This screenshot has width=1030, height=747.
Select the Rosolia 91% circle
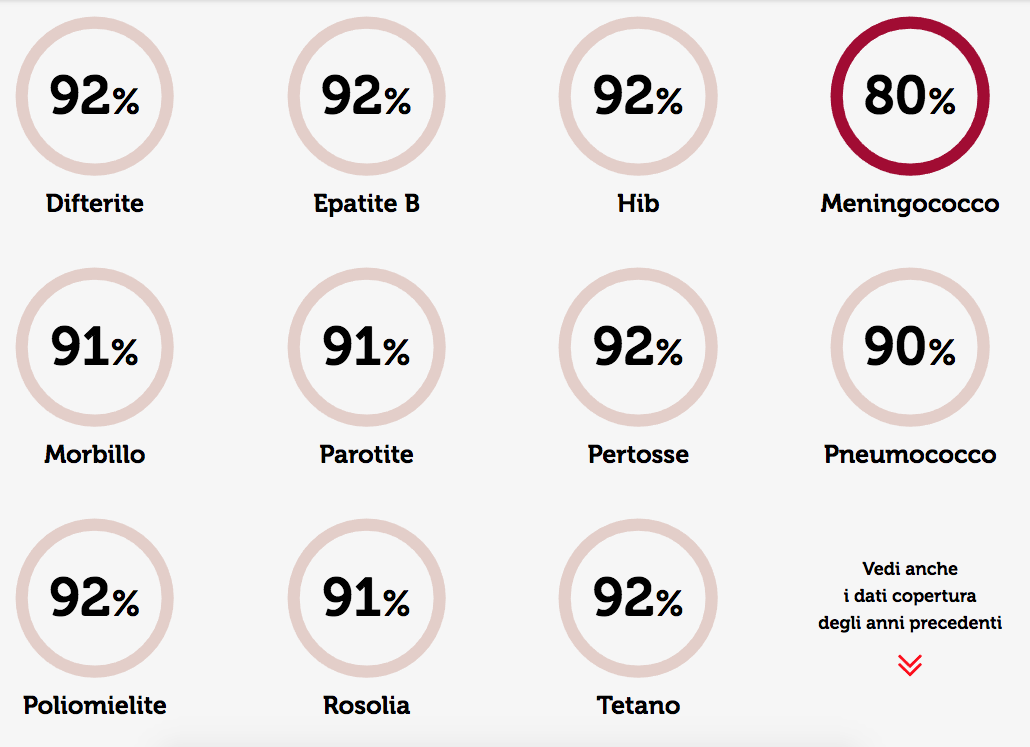click(x=367, y=598)
